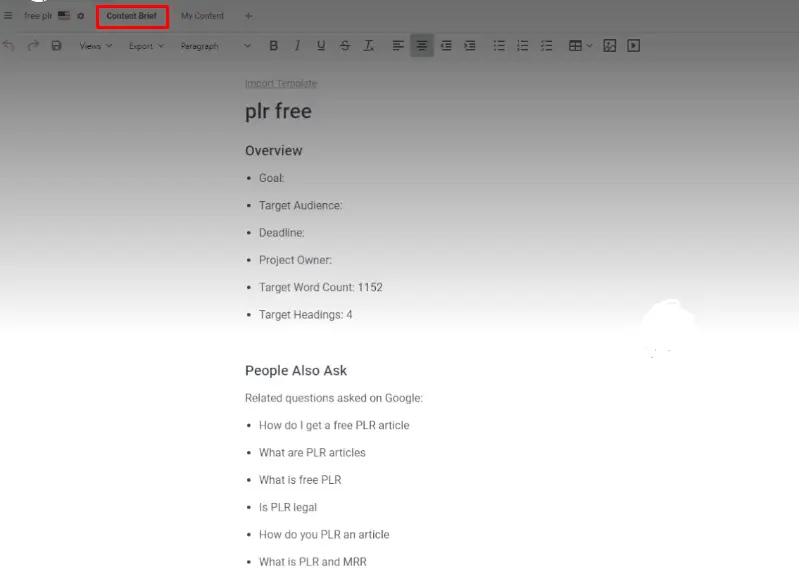Insert an image
The height and width of the screenshot is (569, 799).
click(609, 46)
